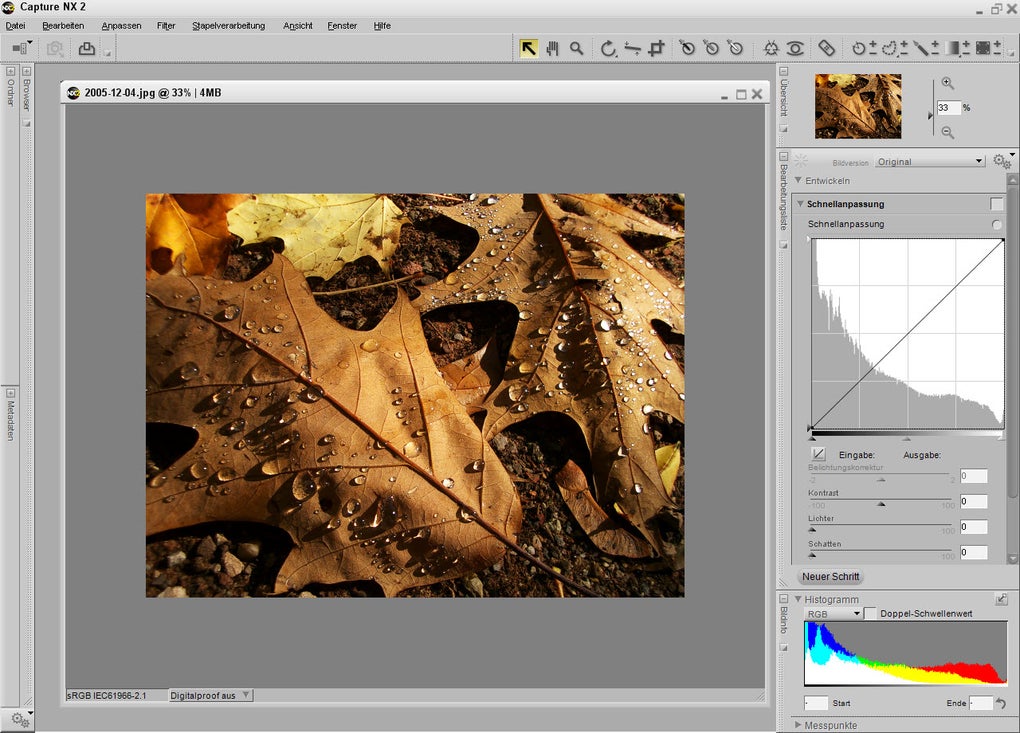Viewport: 1020px width, 733px height.
Task: Select the Red-Eye control point tool
Action: [x=795, y=48]
